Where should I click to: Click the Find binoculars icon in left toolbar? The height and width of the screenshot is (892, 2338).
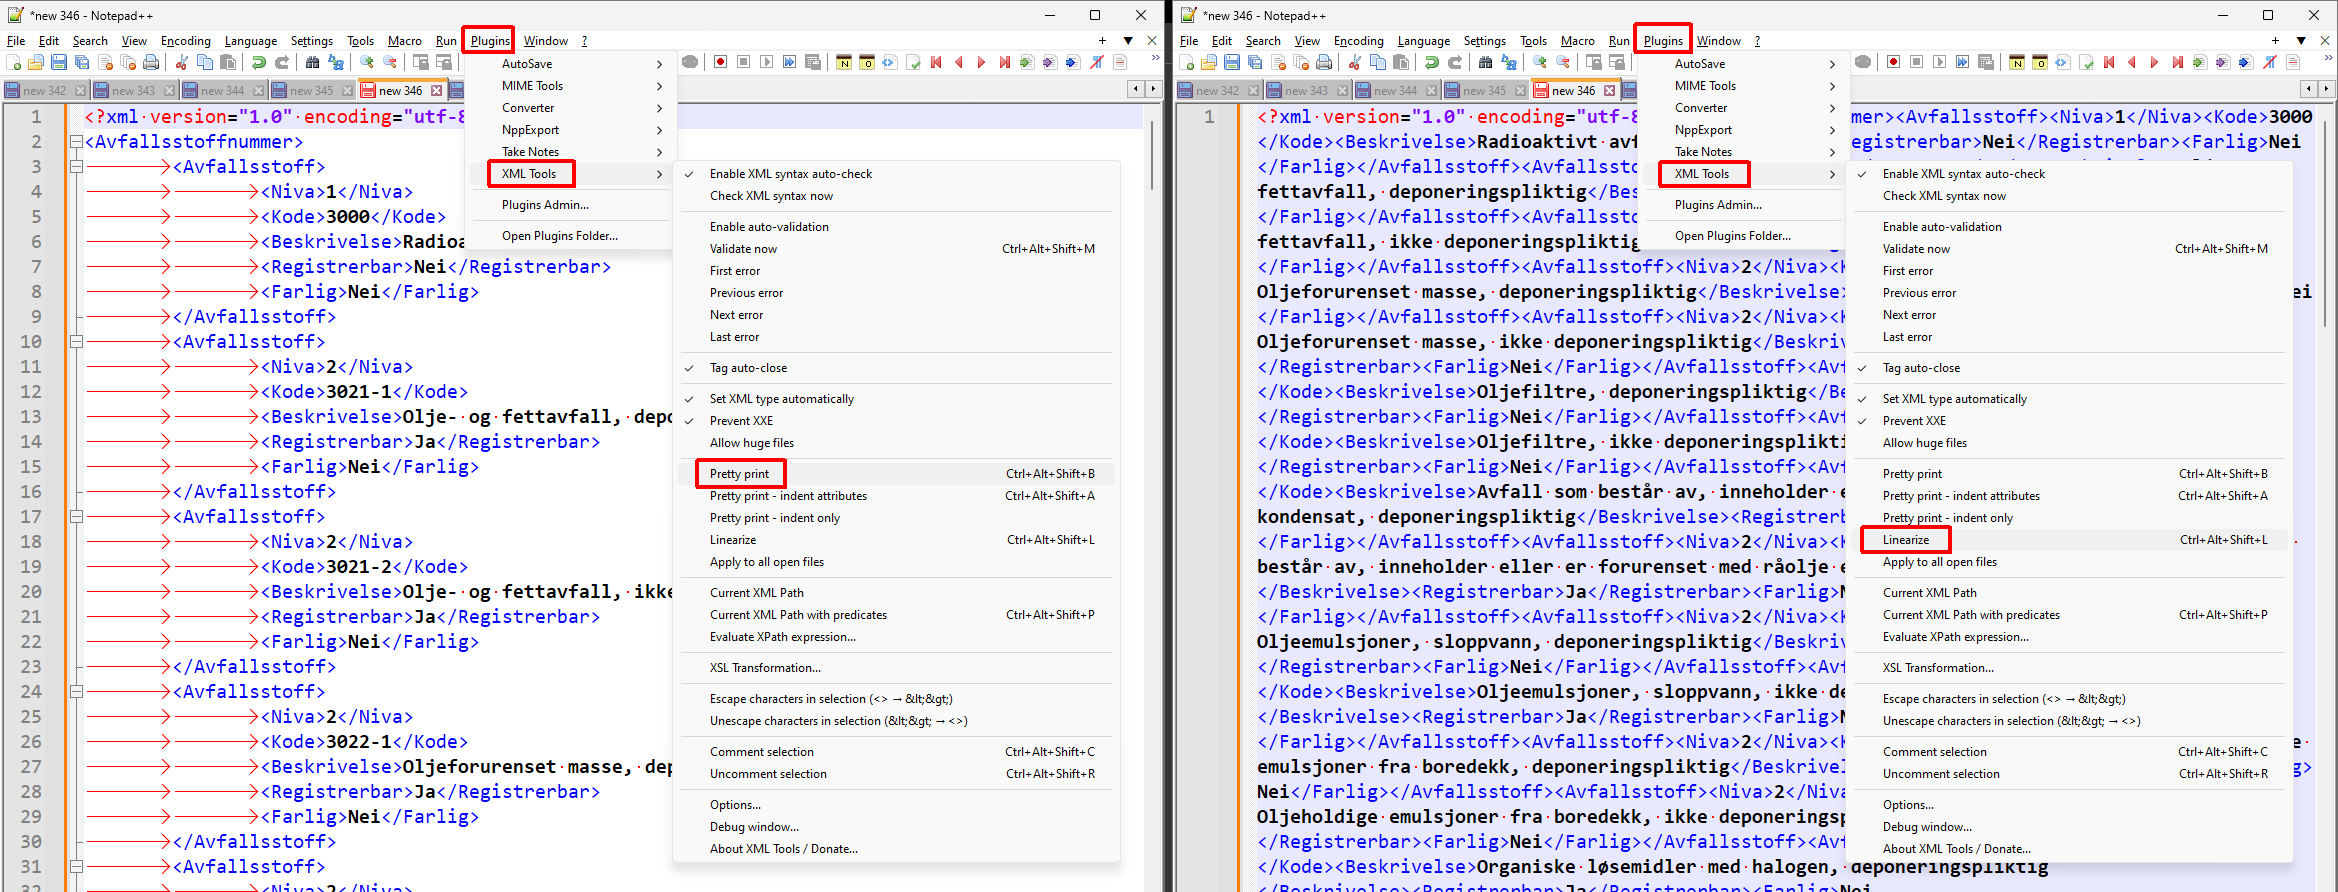tap(312, 62)
